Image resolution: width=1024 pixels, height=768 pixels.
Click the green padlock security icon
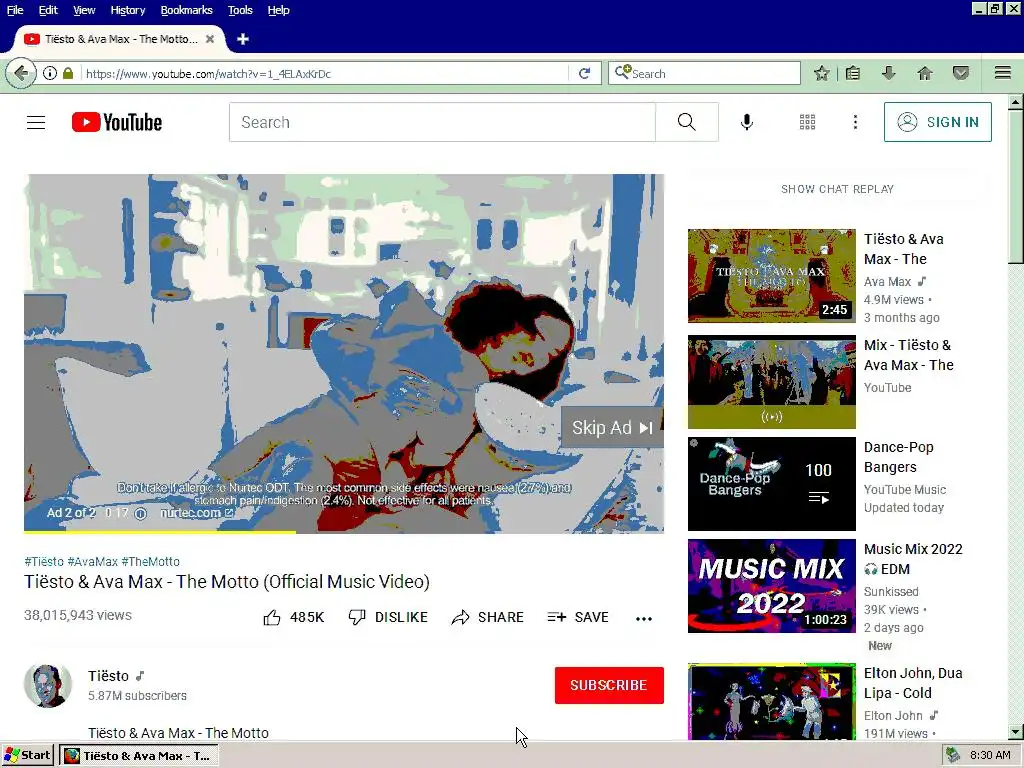pos(68,73)
